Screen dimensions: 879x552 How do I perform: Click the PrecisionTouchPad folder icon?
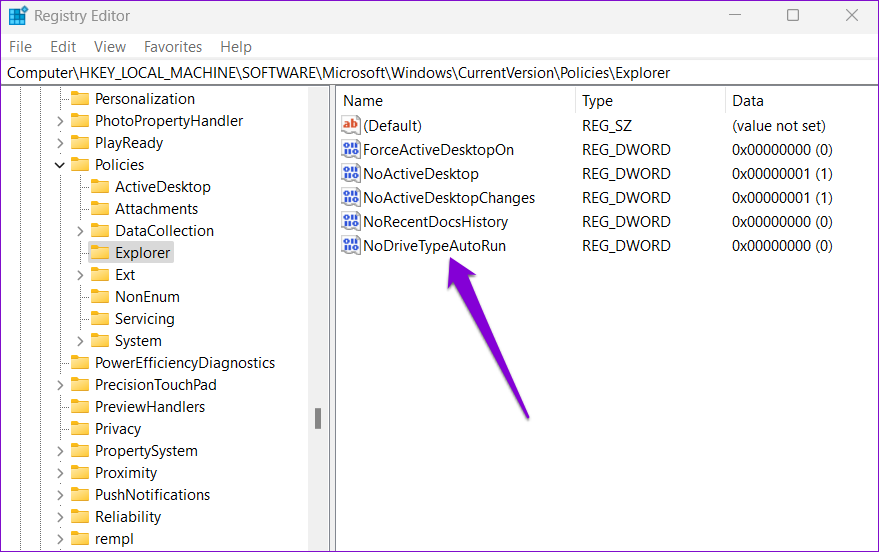click(x=80, y=384)
